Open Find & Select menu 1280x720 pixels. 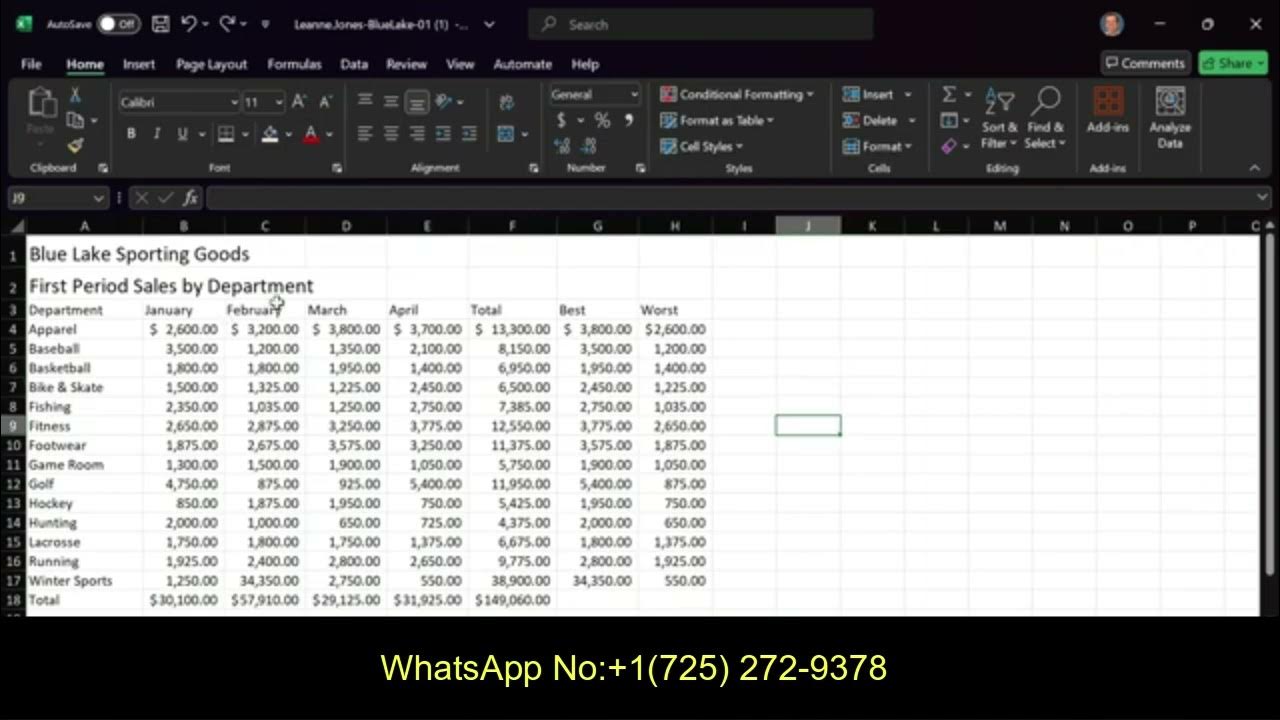point(1045,120)
